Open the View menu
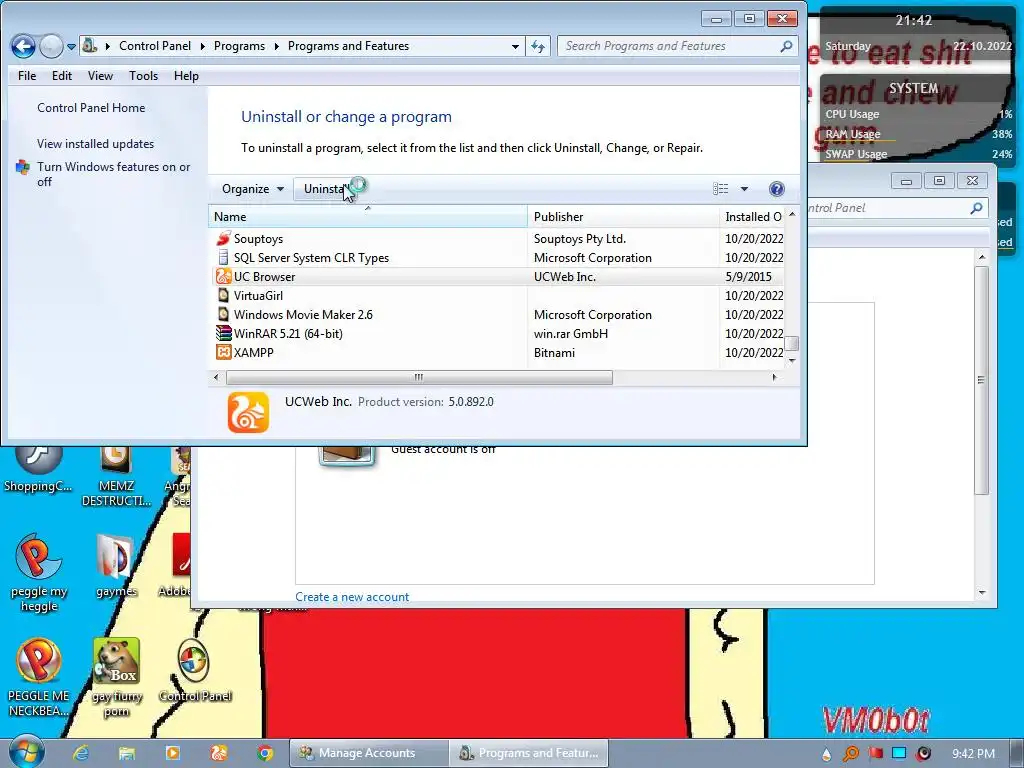1024x768 pixels. click(x=100, y=76)
